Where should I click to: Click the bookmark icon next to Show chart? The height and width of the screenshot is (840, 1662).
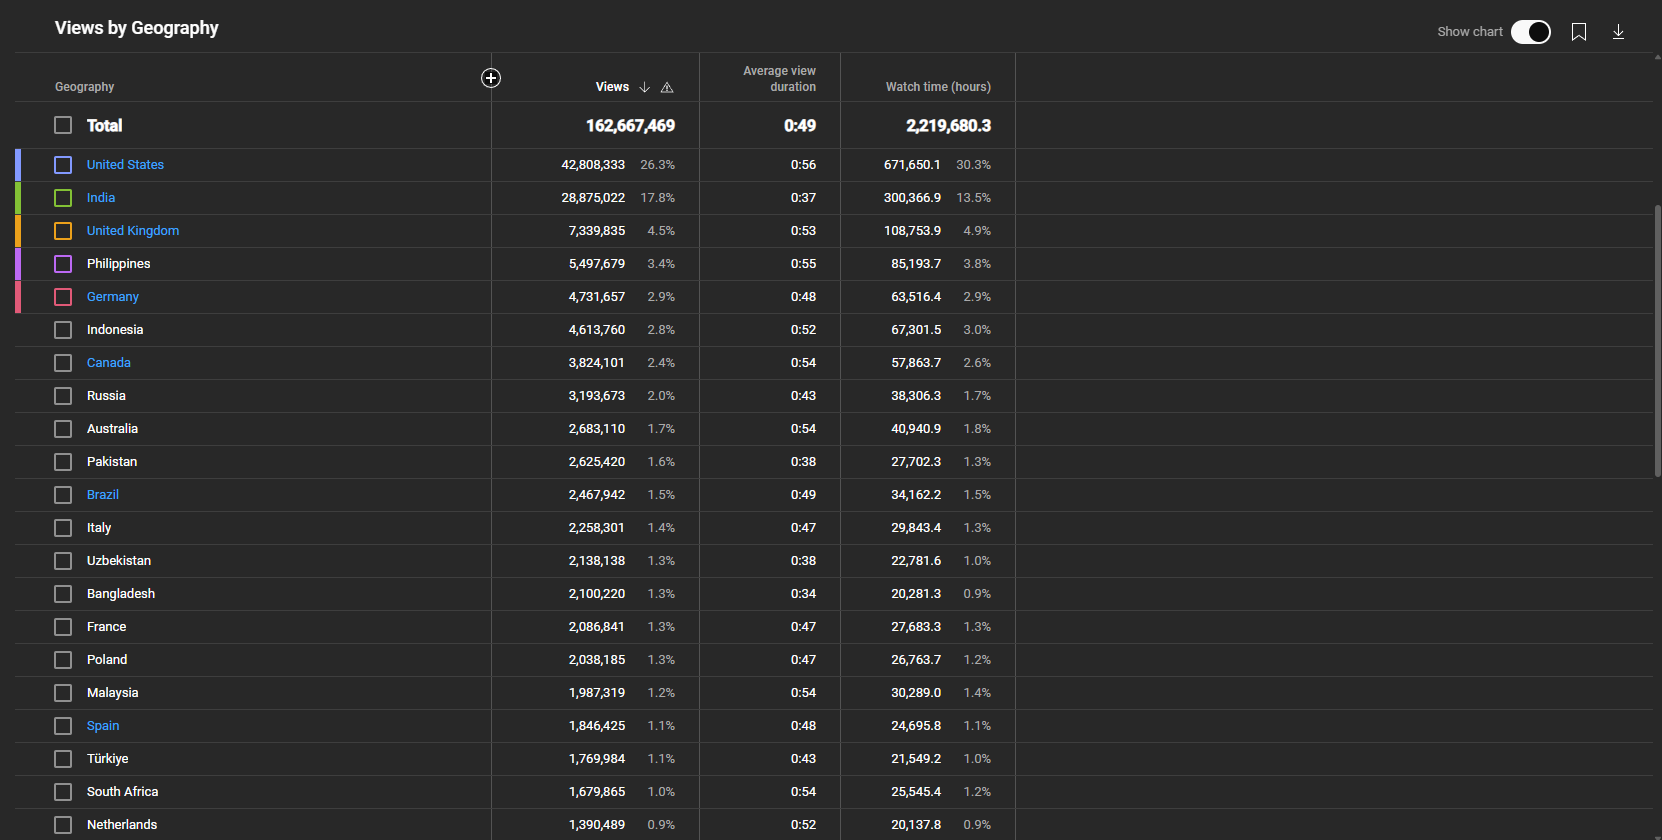point(1579,32)
